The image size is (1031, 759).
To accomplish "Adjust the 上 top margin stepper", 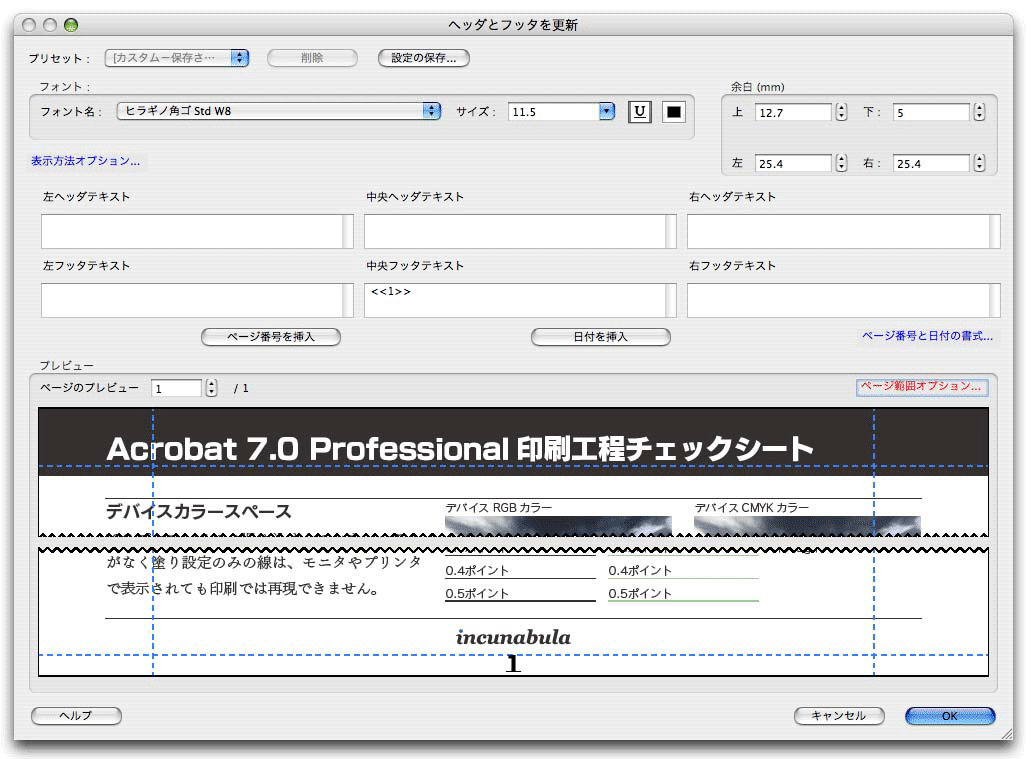I will 841,112.
